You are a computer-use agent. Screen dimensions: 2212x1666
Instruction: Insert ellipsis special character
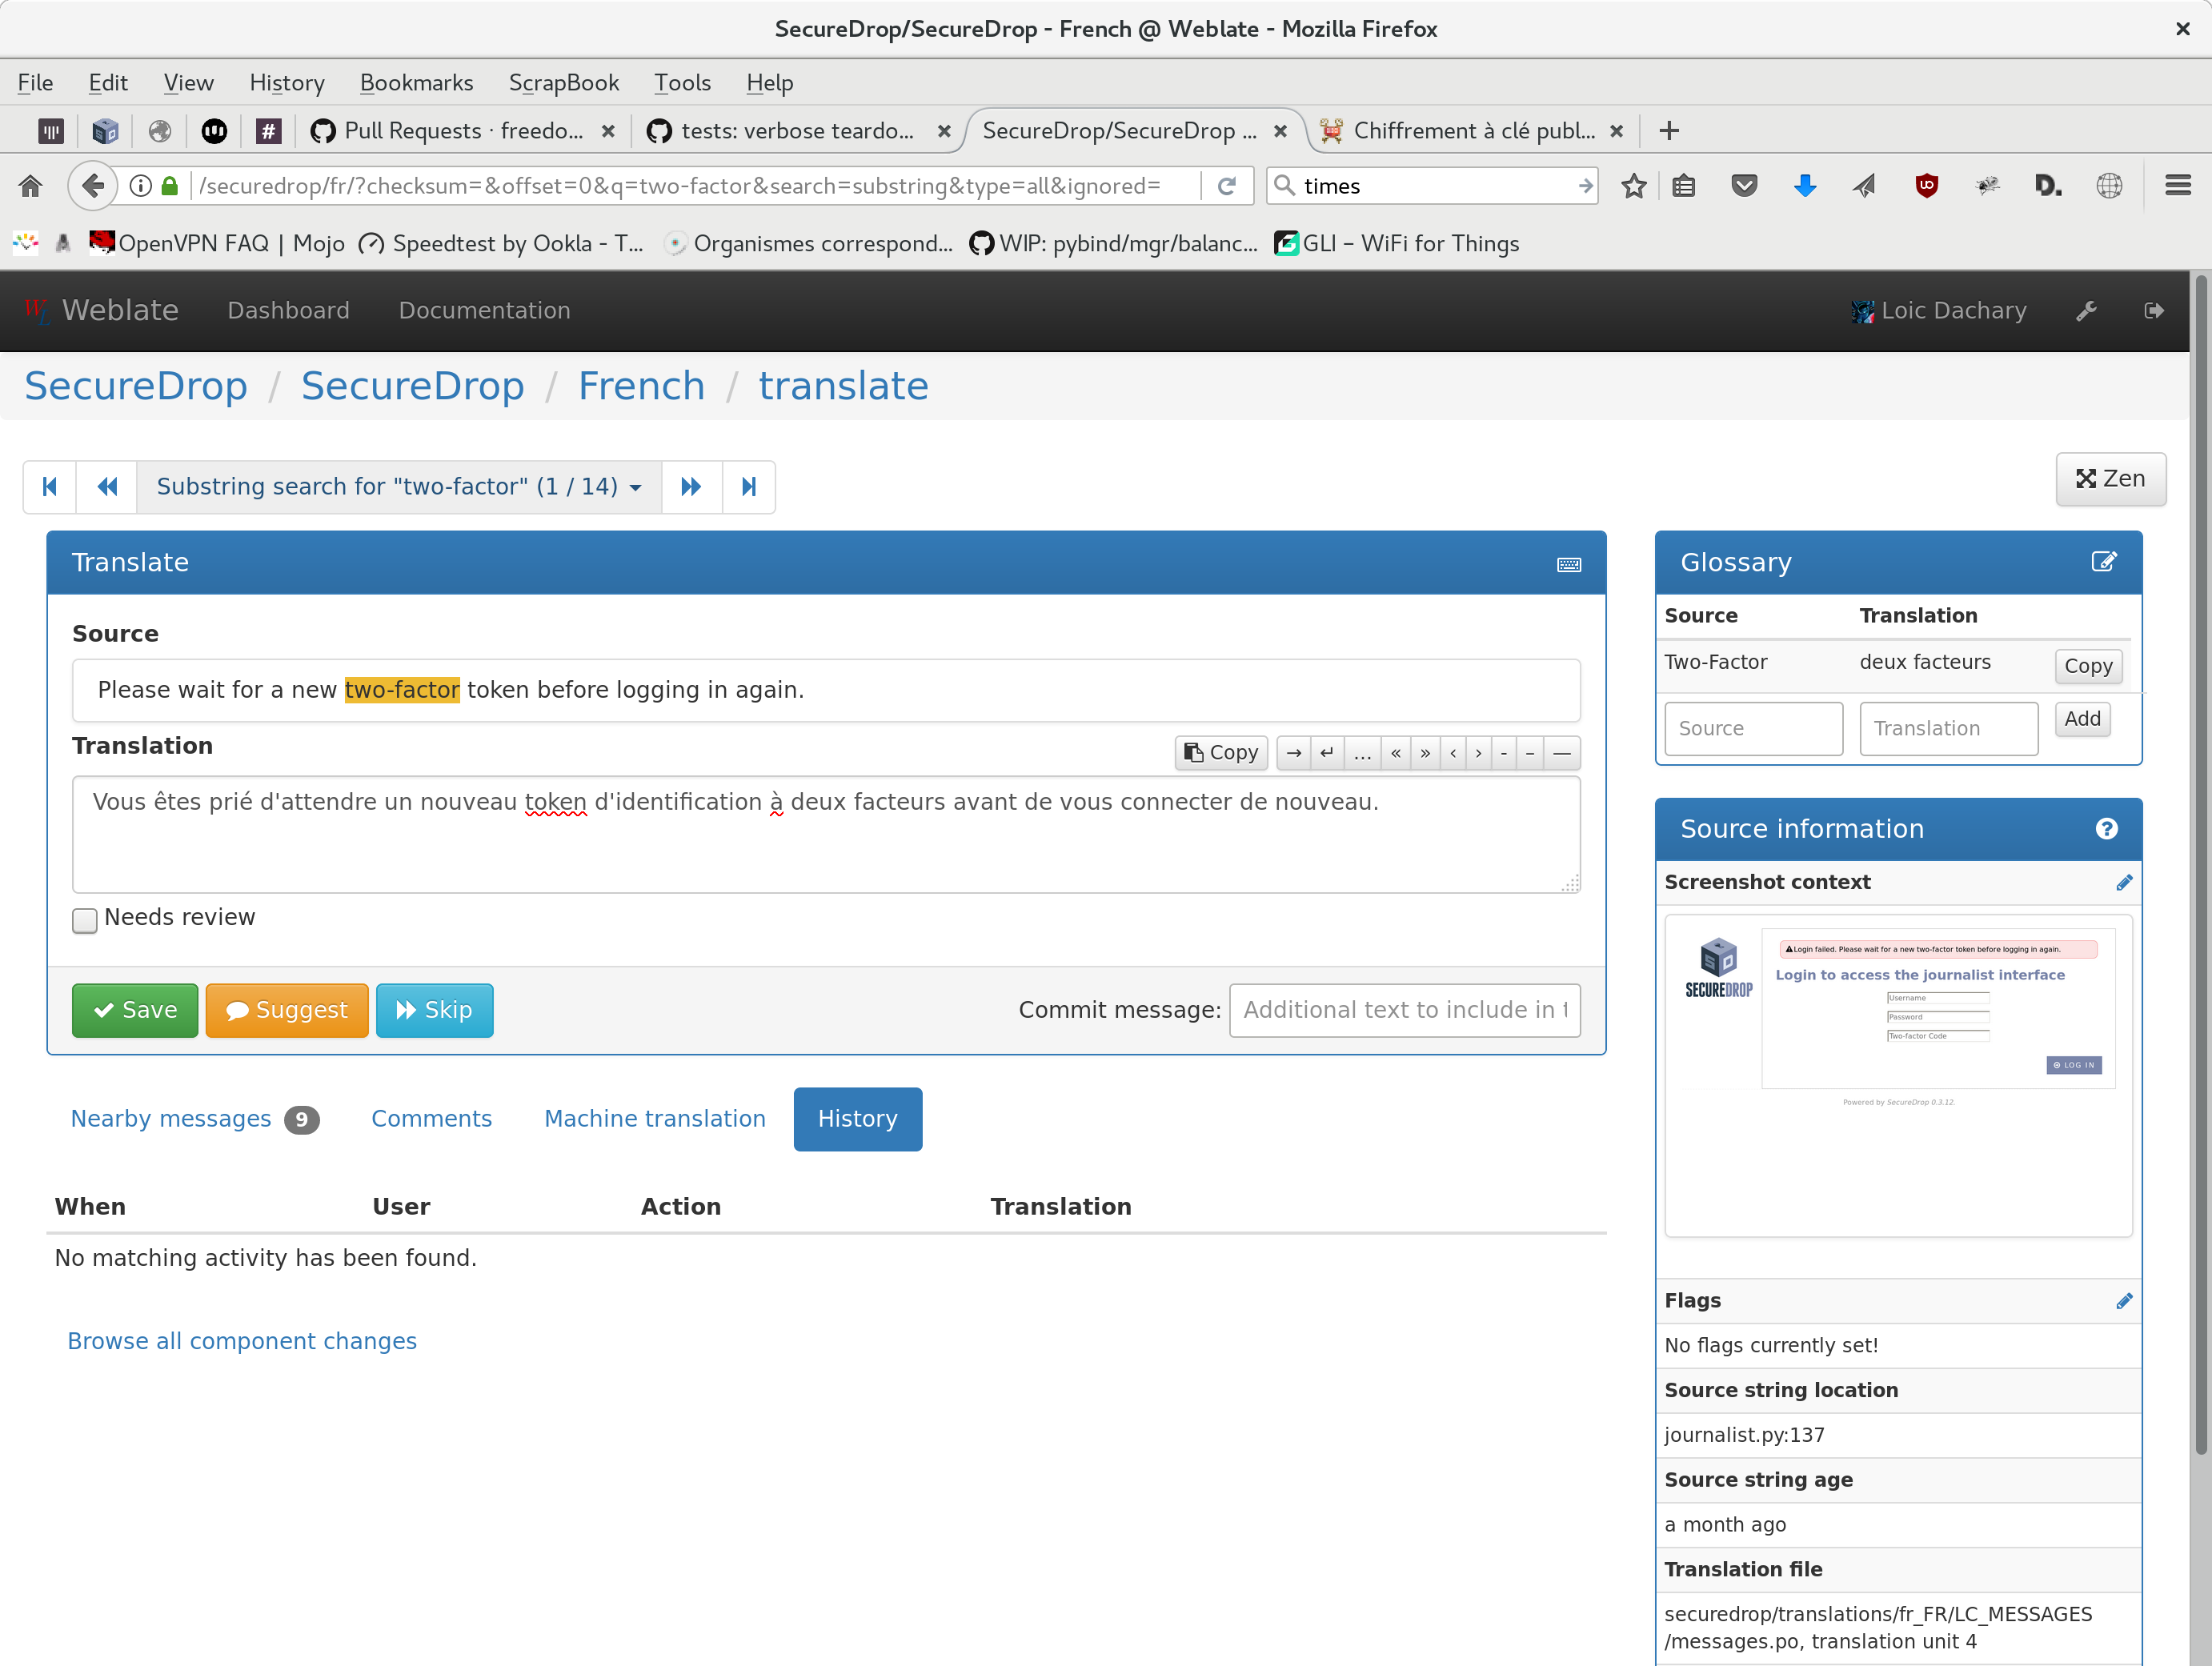point(1362,753)
